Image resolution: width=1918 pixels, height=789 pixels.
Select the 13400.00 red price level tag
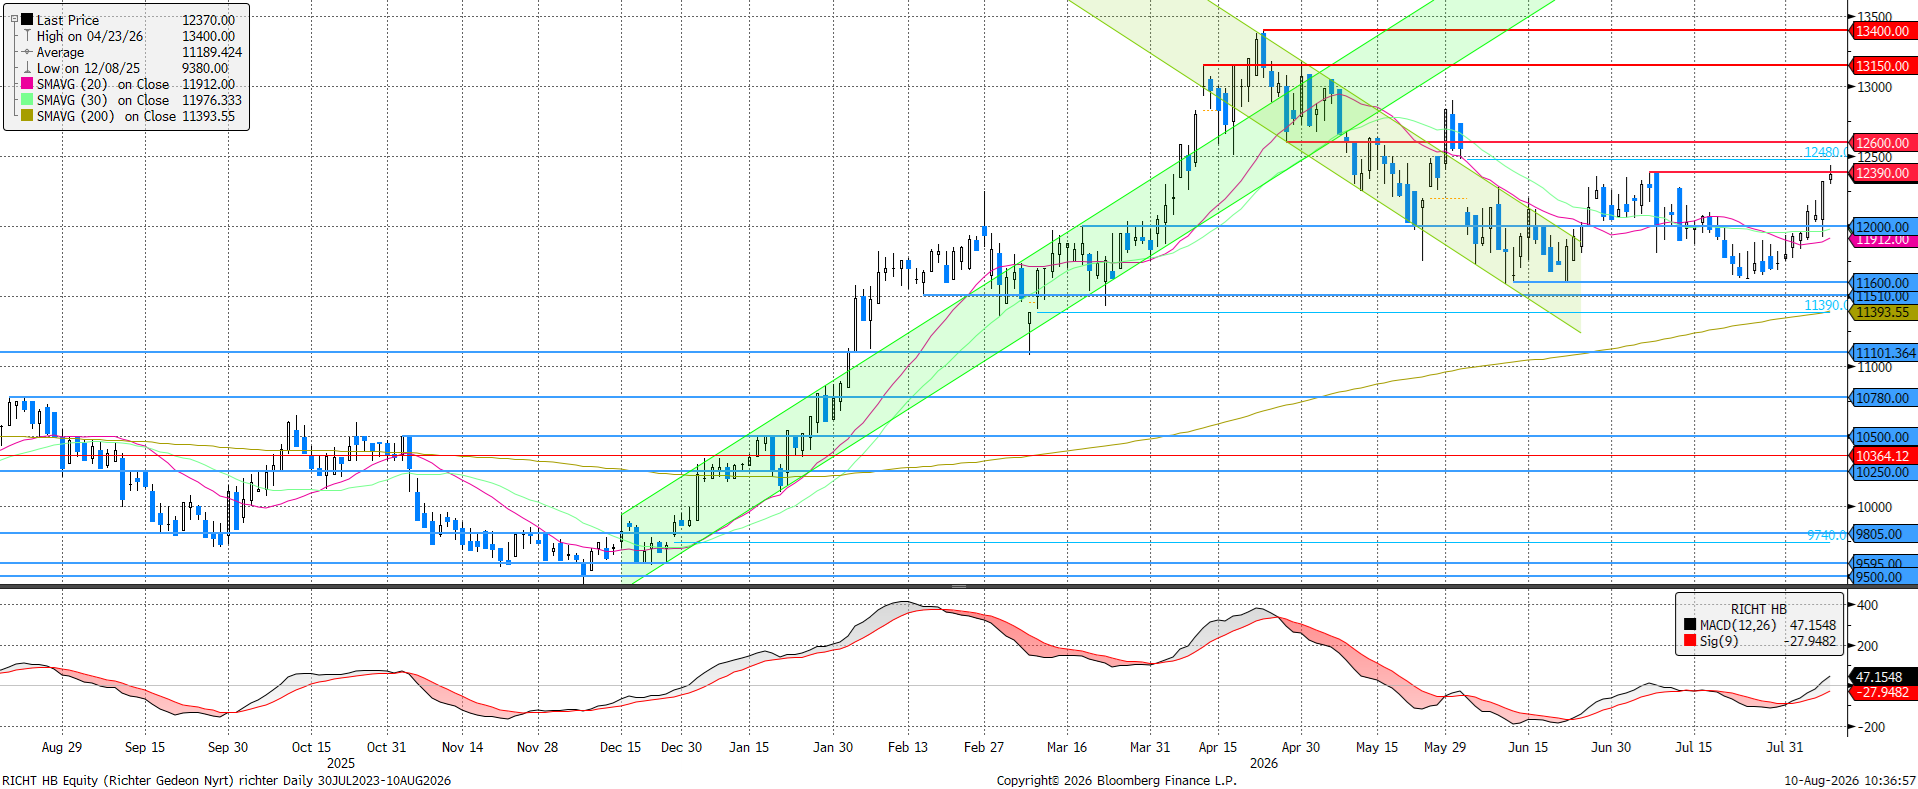[1881, 31]
